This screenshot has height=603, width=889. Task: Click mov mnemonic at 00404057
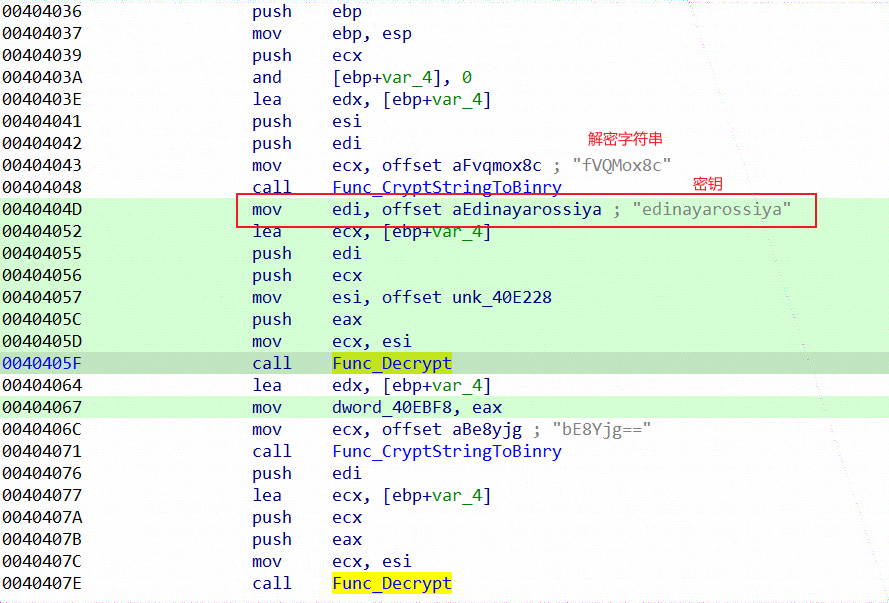click(266, 298)
